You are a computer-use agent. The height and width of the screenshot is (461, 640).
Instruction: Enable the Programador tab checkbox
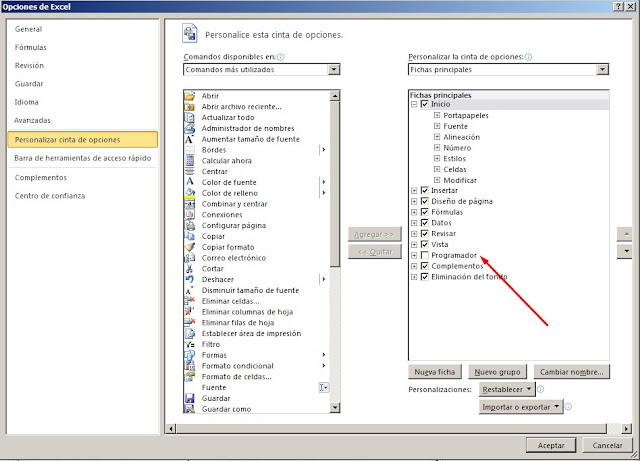point(424,255)
